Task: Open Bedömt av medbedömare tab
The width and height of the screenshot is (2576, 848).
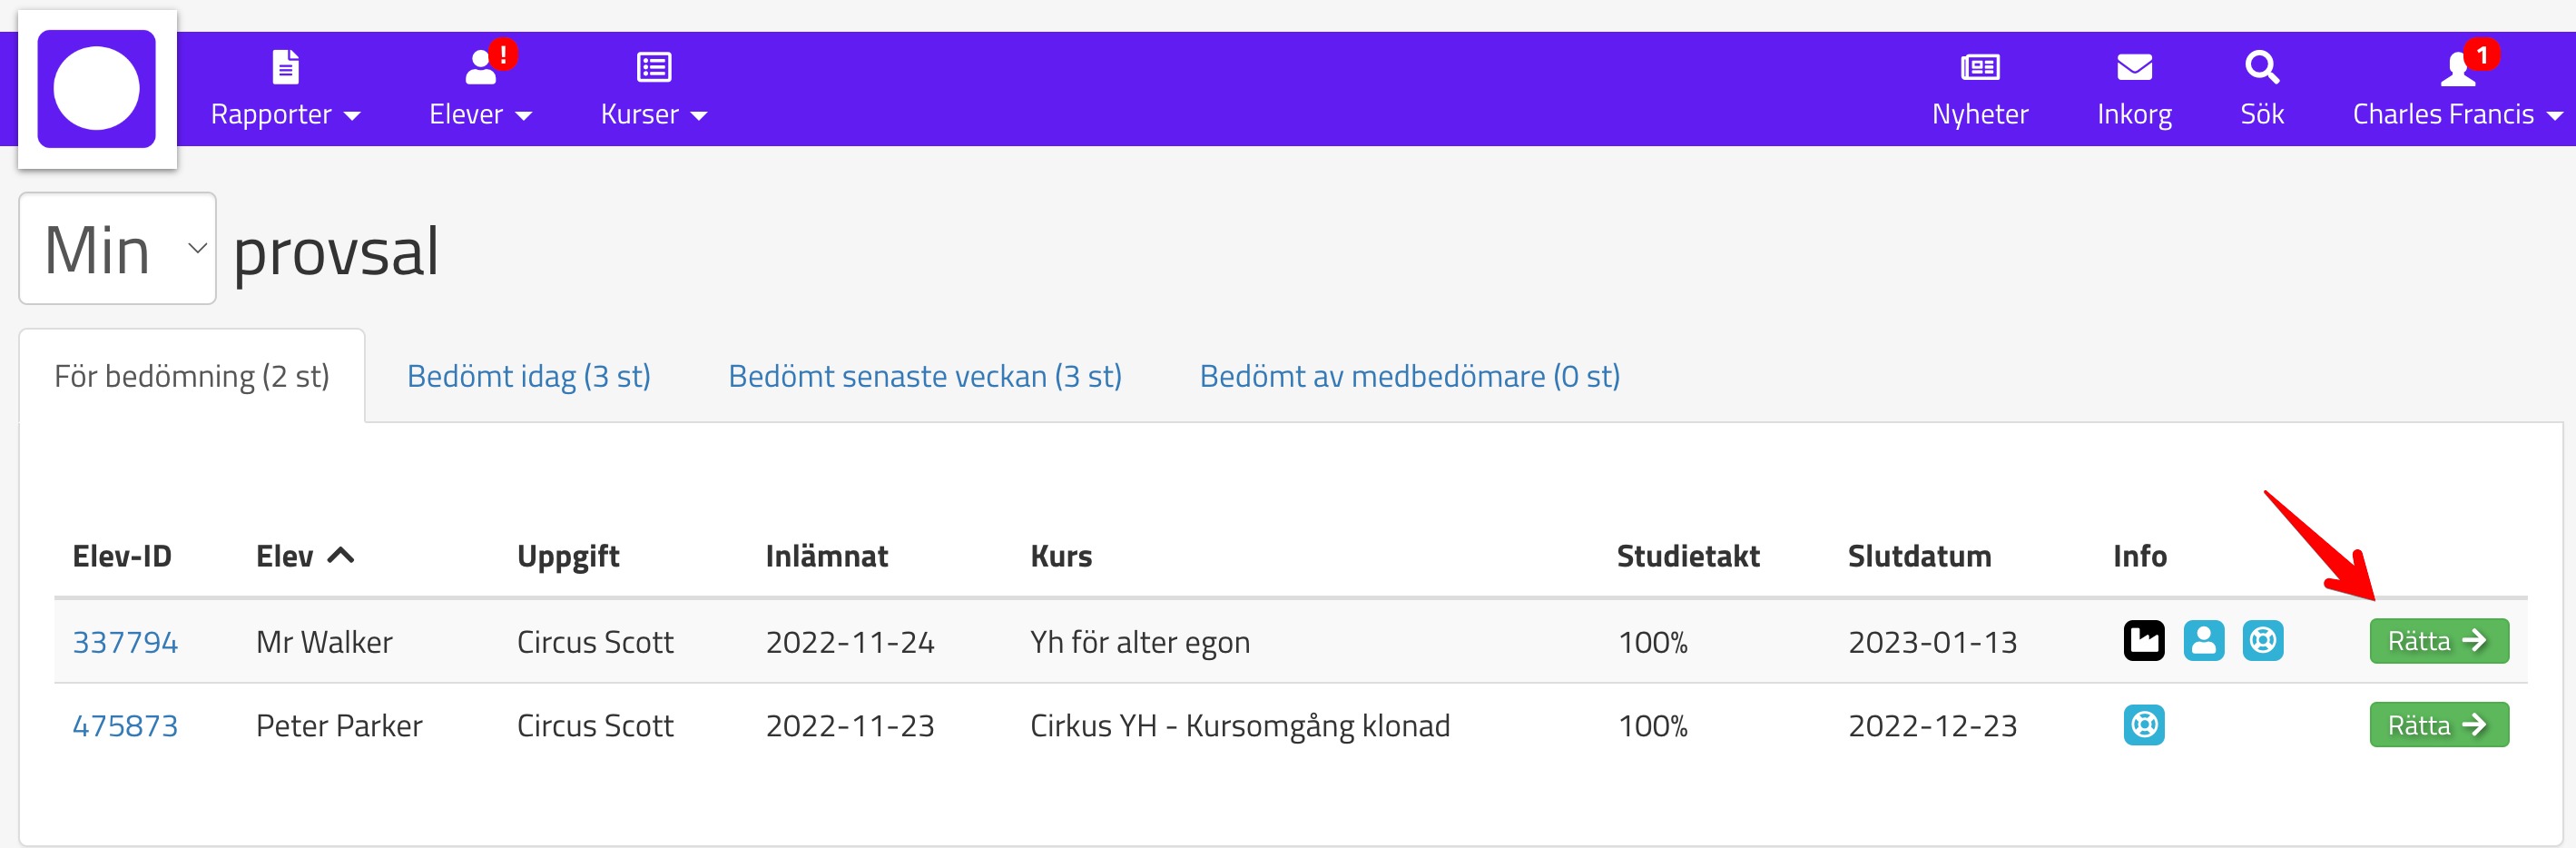Action: [1409, 376]
